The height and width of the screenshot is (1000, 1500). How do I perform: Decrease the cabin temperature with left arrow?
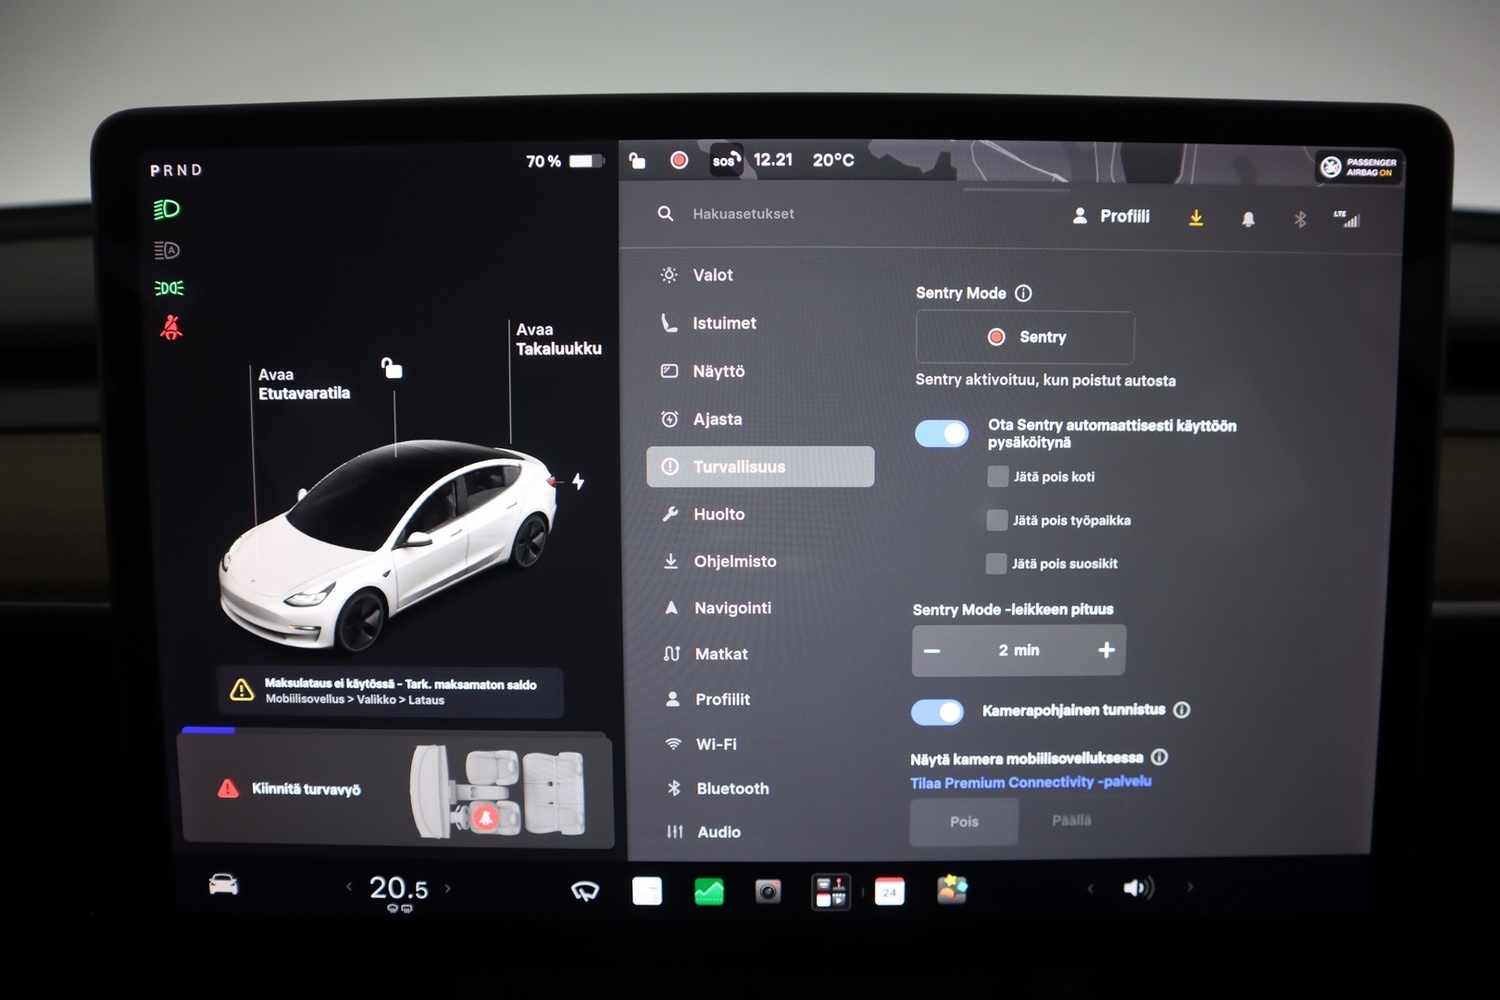pyautogui.click(x=349, y=887)
